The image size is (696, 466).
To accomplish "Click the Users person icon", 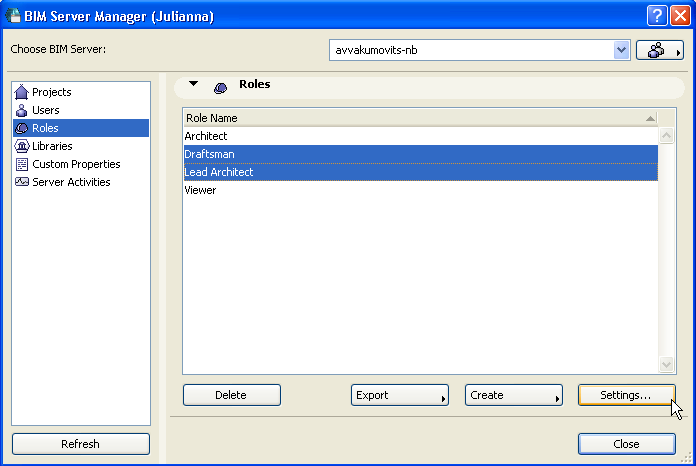I will 21,110.
